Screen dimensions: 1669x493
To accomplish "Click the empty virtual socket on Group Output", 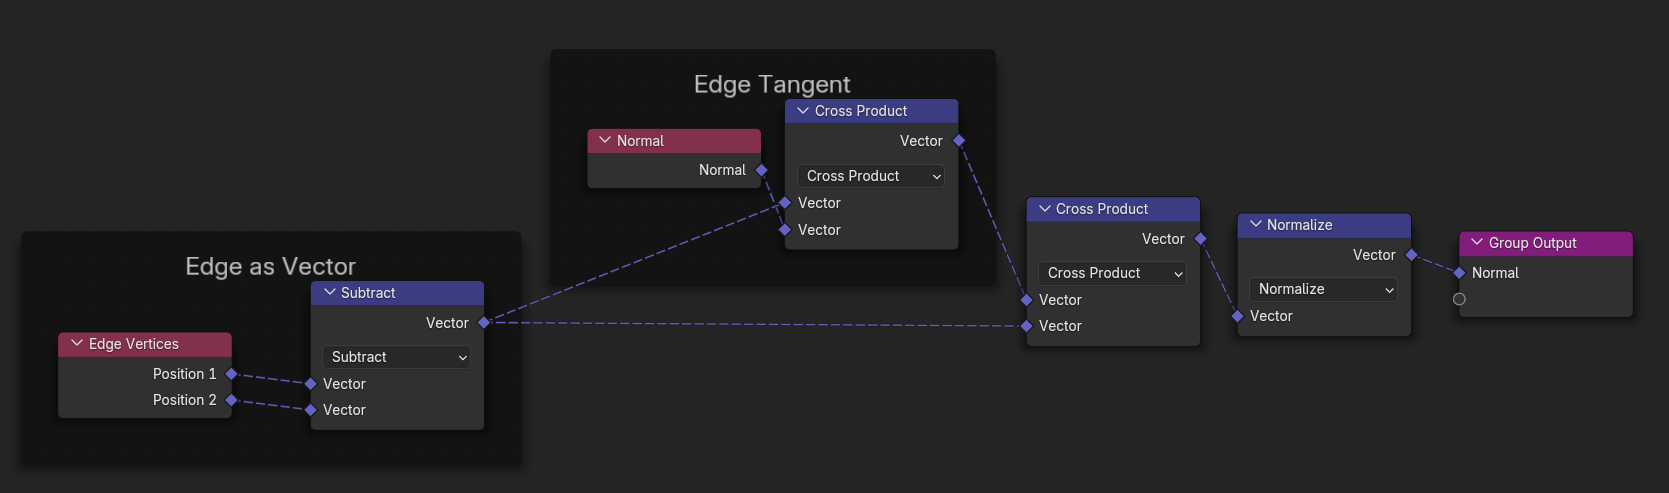I will pyautogui.click(x=1459, y=299).
